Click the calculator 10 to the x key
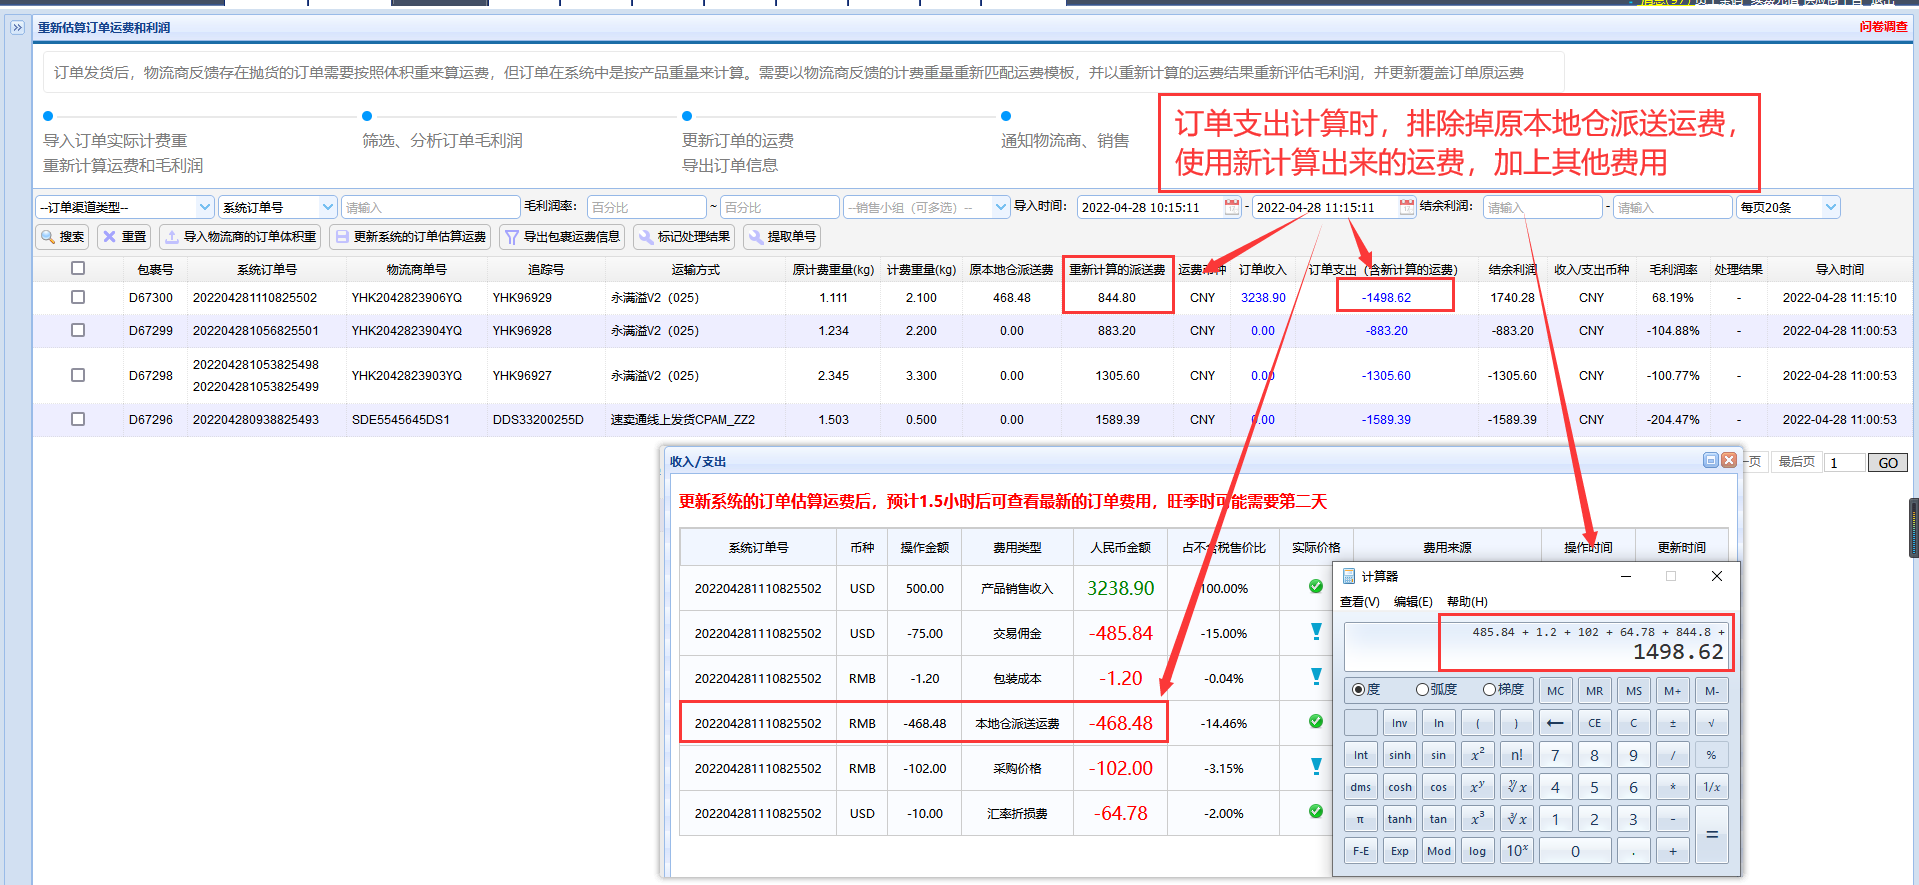Image resolution: width=1919 pixels, height=885 pixels. coord(1516,851)
